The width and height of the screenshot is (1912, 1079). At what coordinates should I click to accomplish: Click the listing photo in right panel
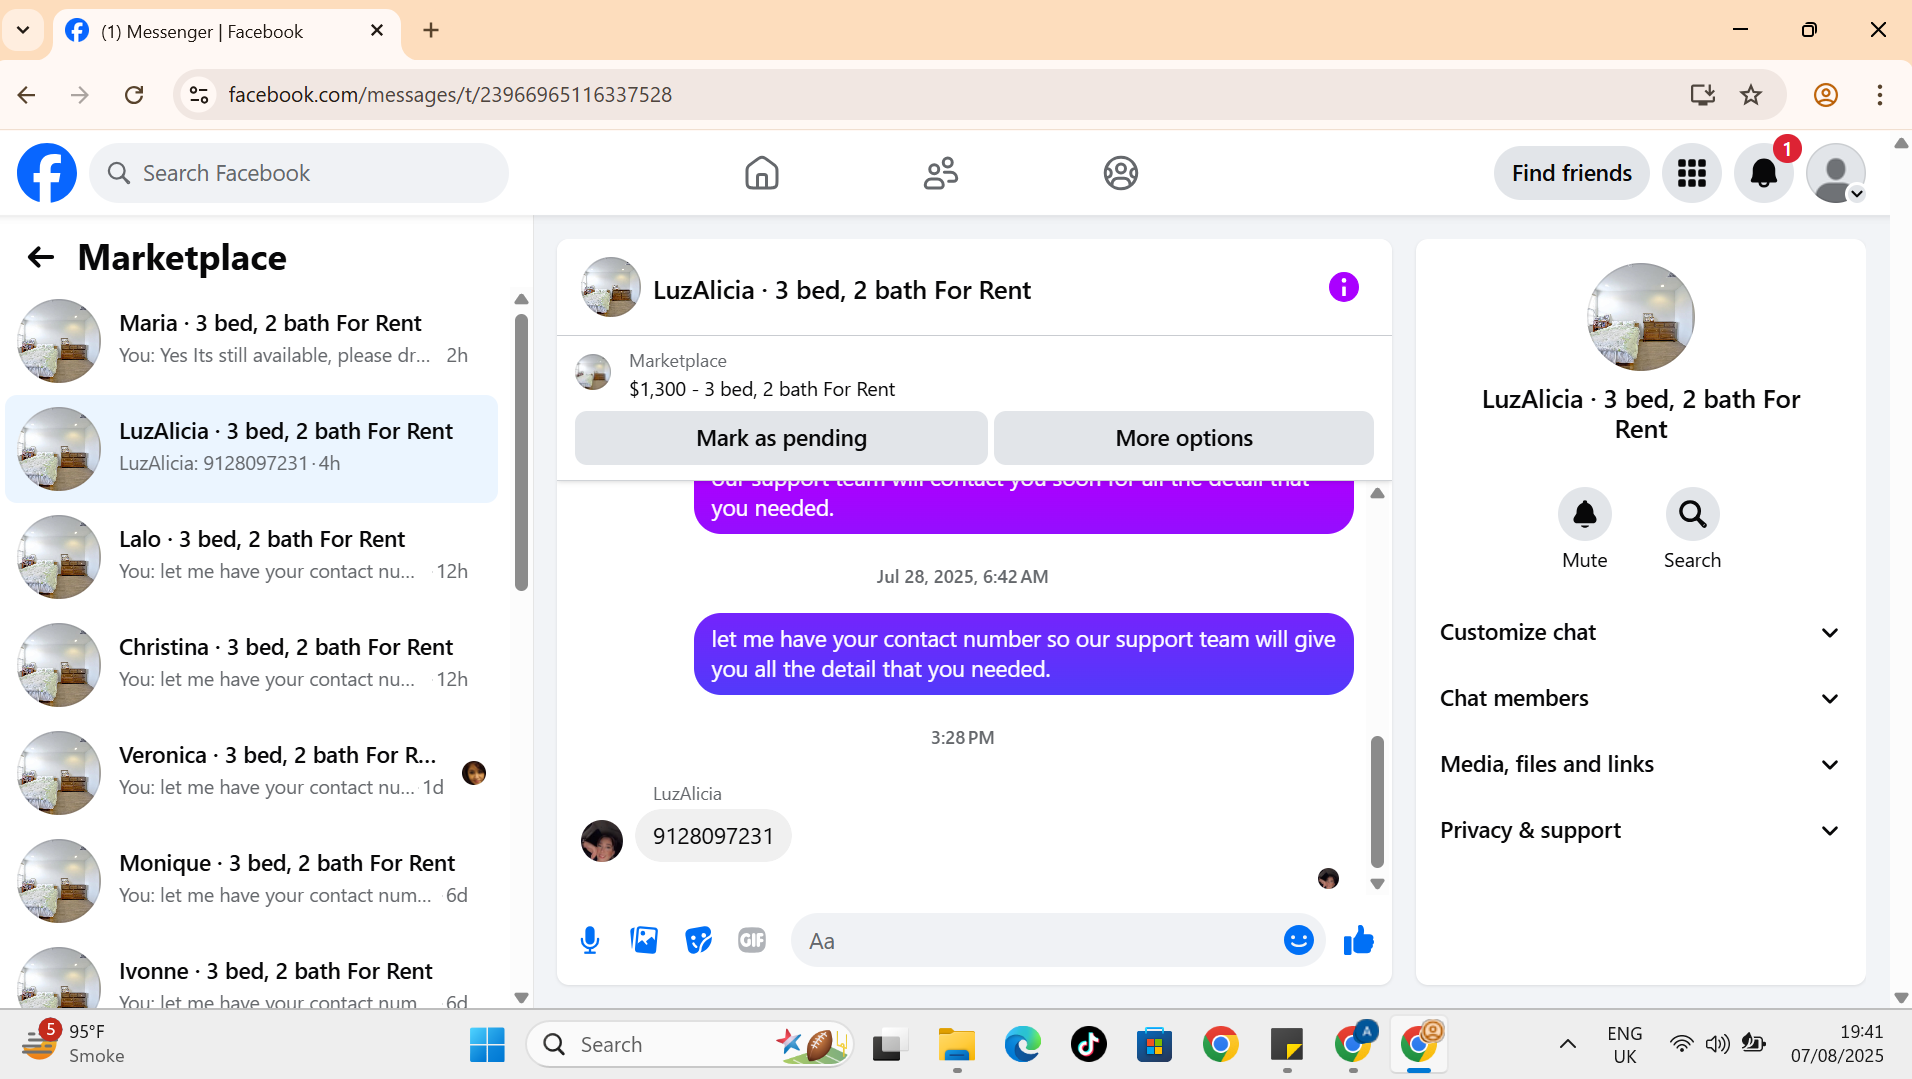coord(1641,317)
